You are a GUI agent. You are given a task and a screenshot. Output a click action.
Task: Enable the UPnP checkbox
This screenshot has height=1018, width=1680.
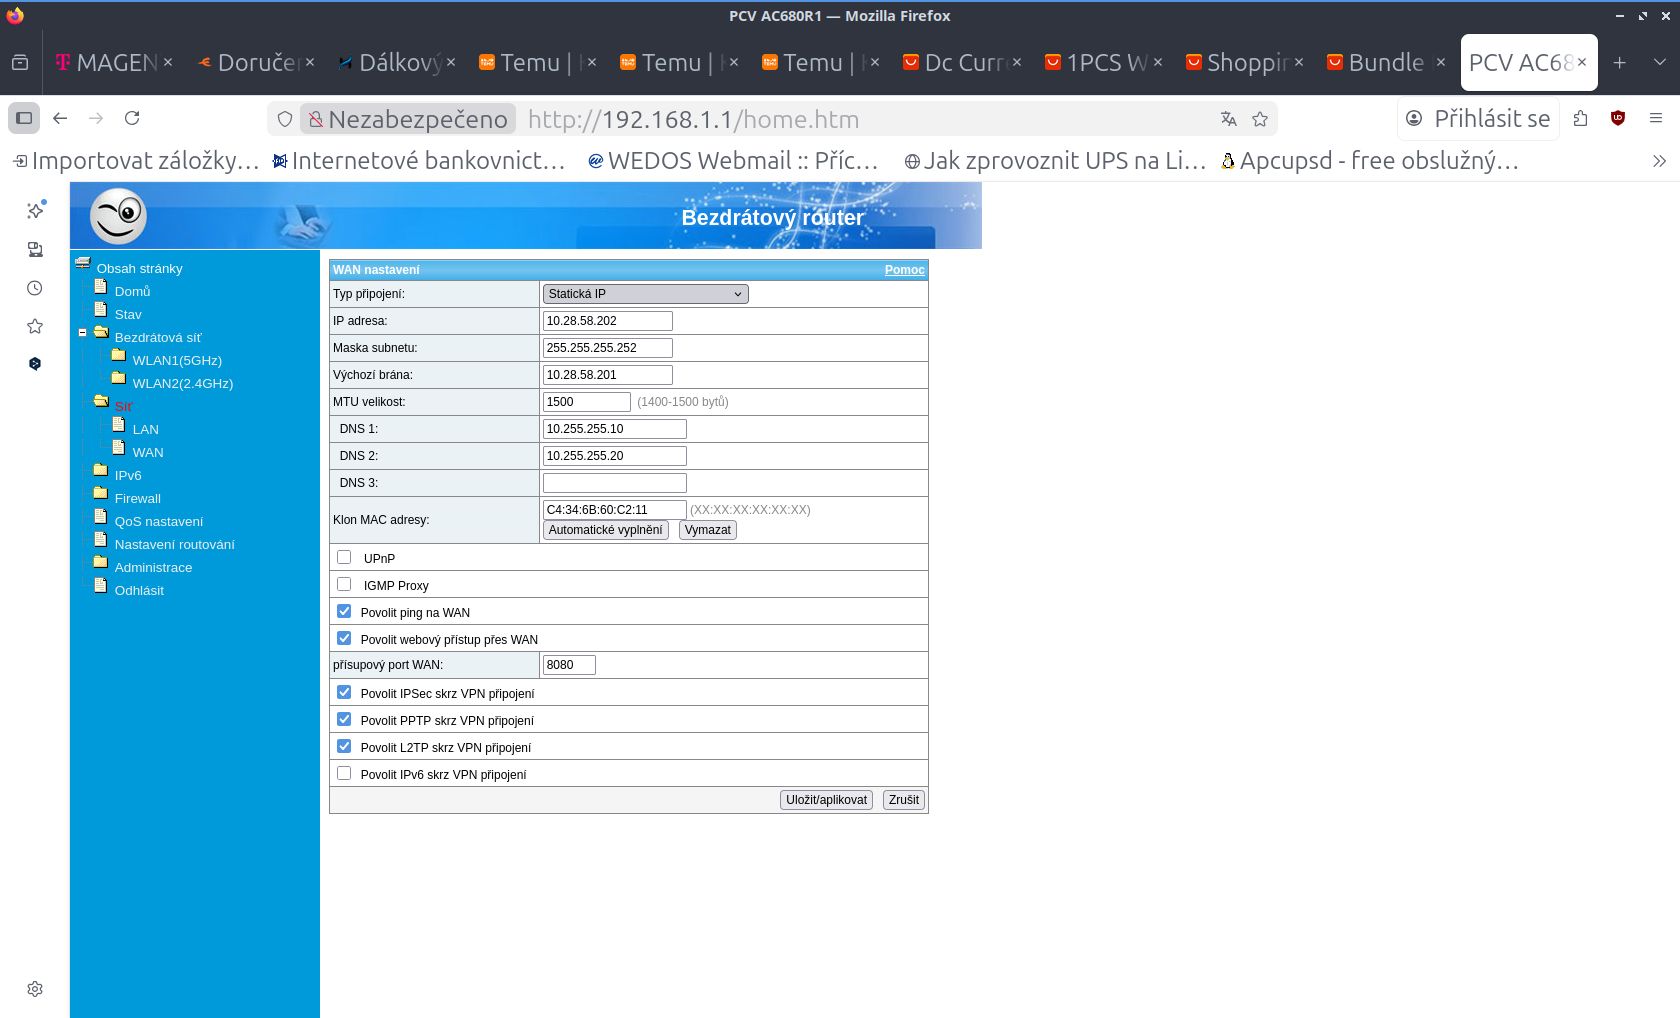[x=344, y=557]
